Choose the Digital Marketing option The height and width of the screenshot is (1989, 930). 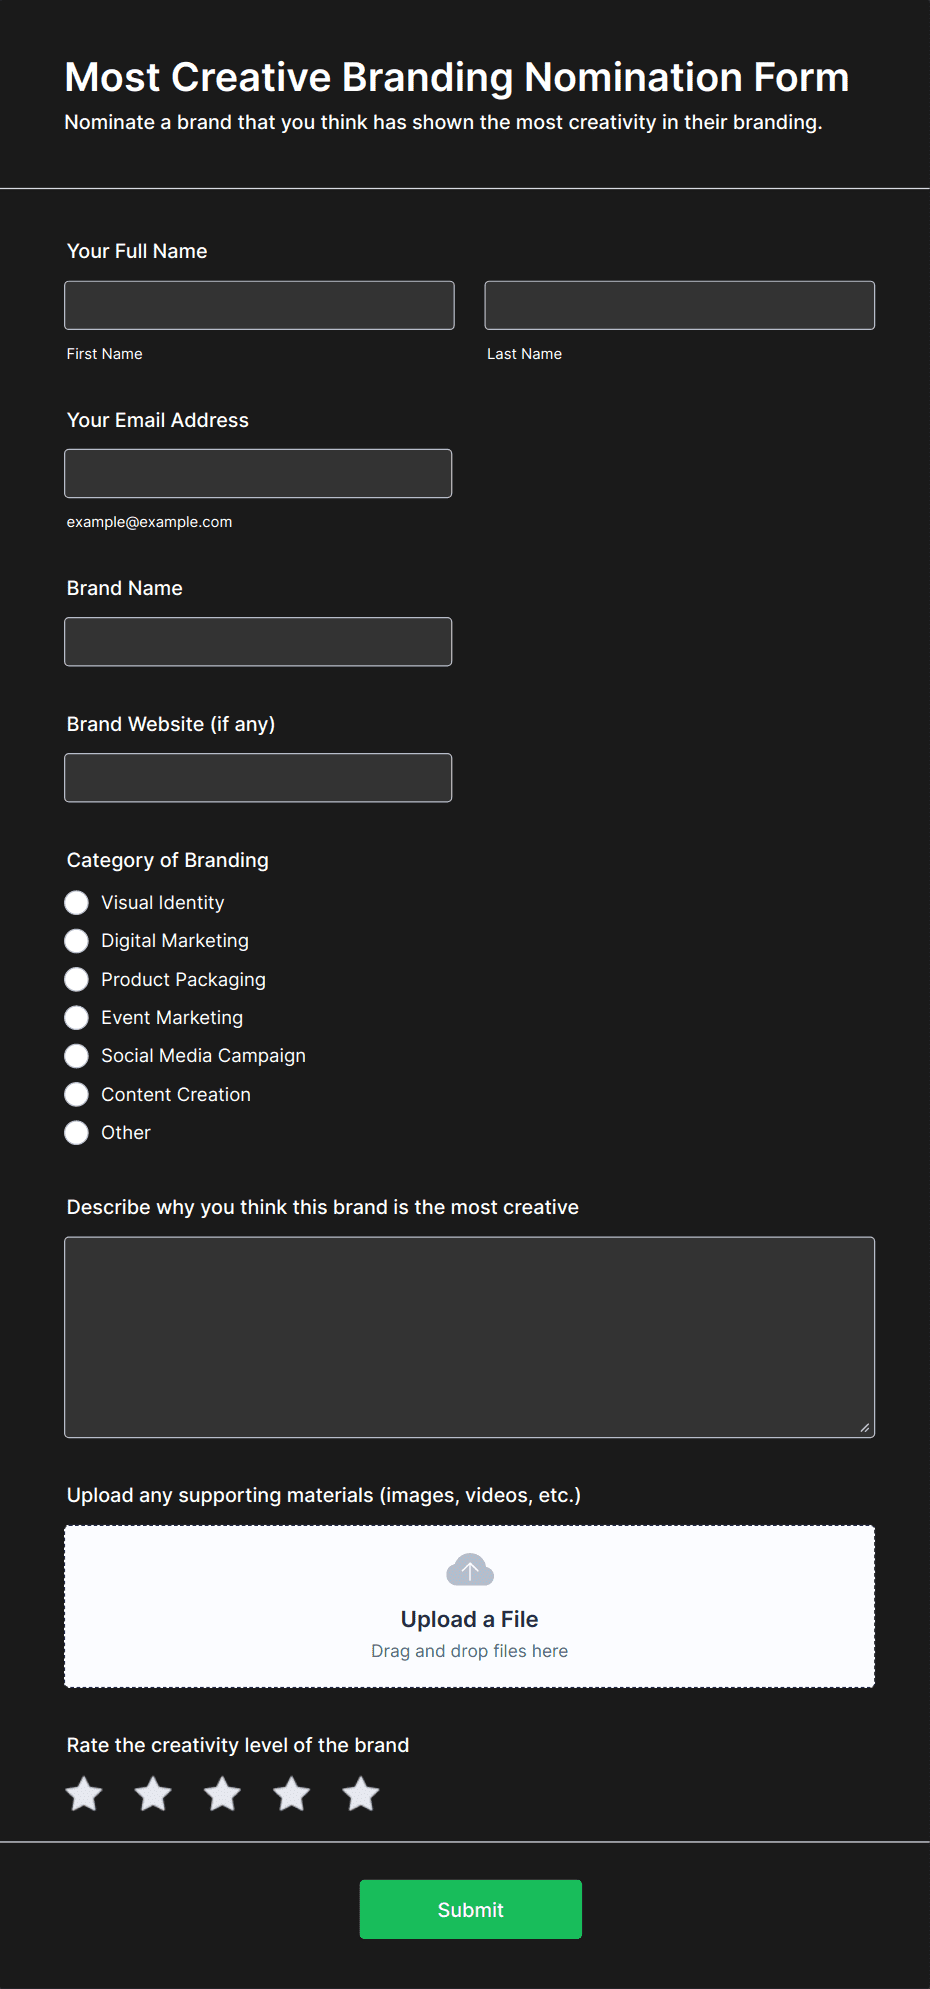pos(76,940)
